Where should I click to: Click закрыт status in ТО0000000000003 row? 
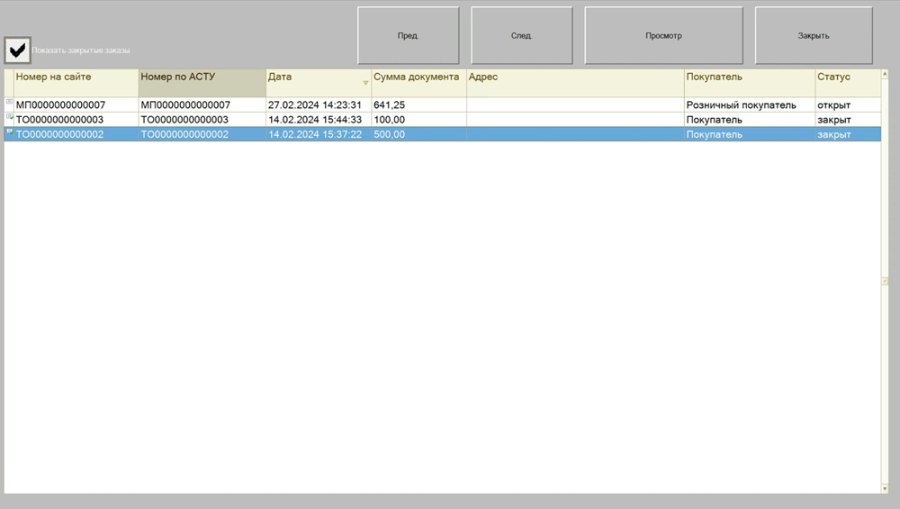click(848, 120)
